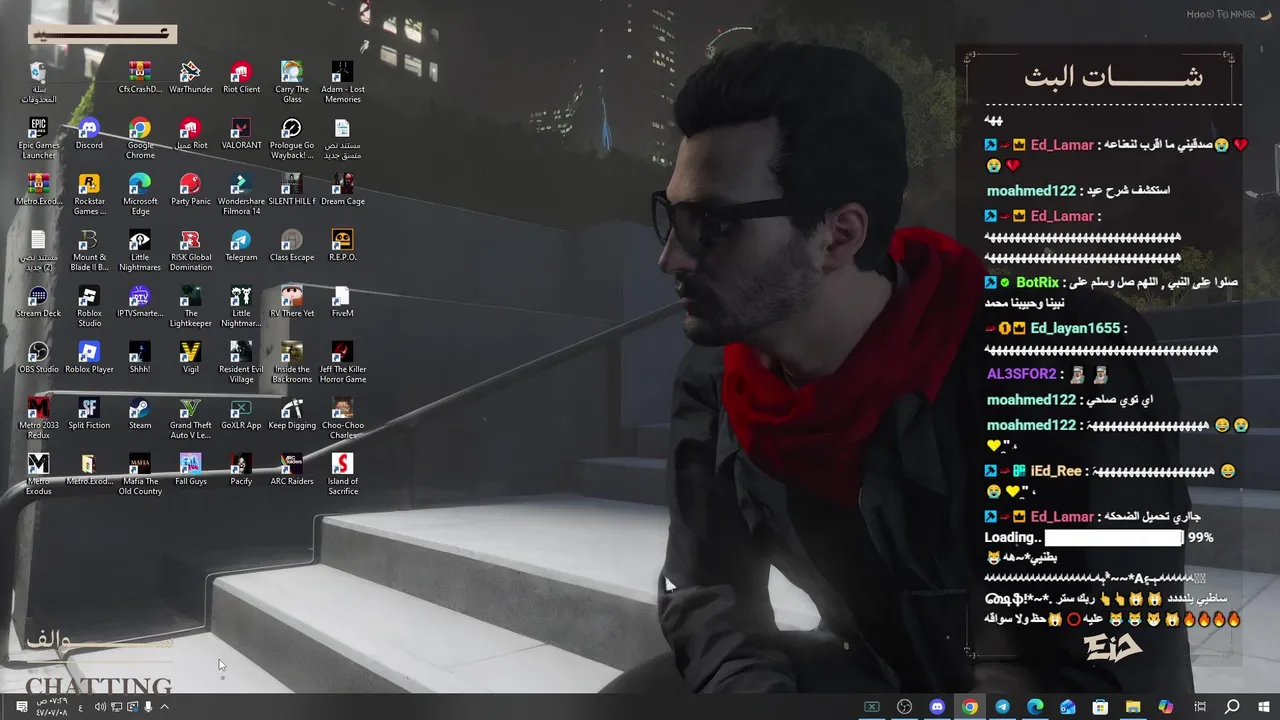The height and width of the screenshot is (720, 1280).
Task: Open Mafia The Old Country shortcut
Action: click(x=140, y=474)
